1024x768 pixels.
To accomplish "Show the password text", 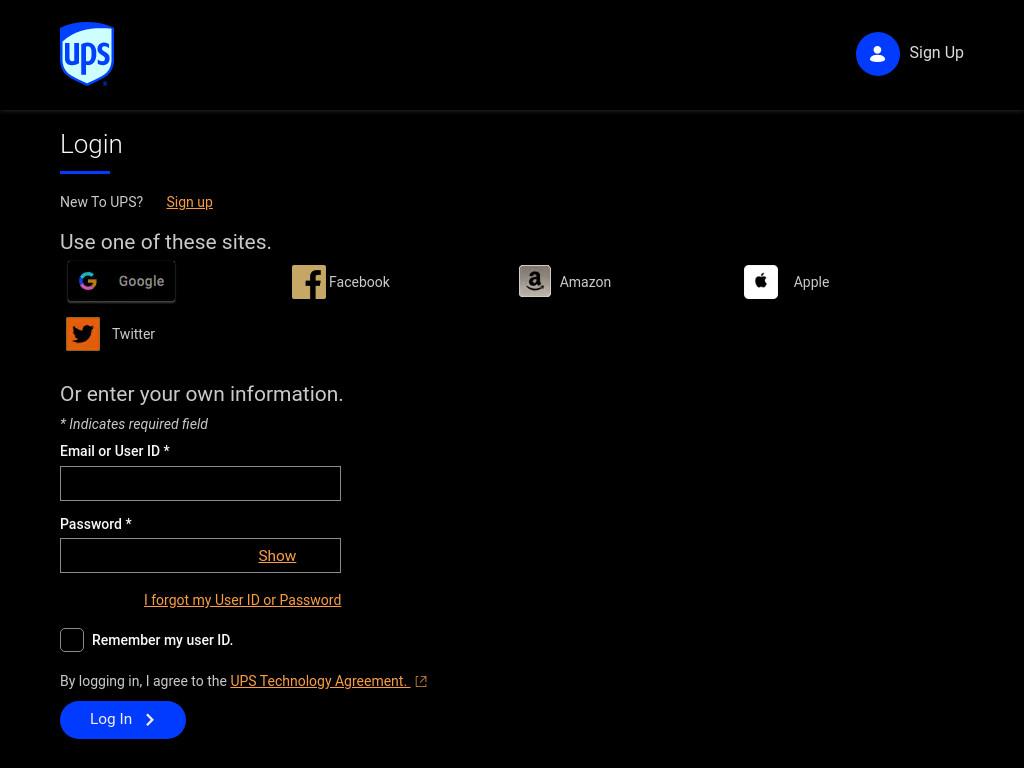I will pyautogui.click(x=277, y=556).
